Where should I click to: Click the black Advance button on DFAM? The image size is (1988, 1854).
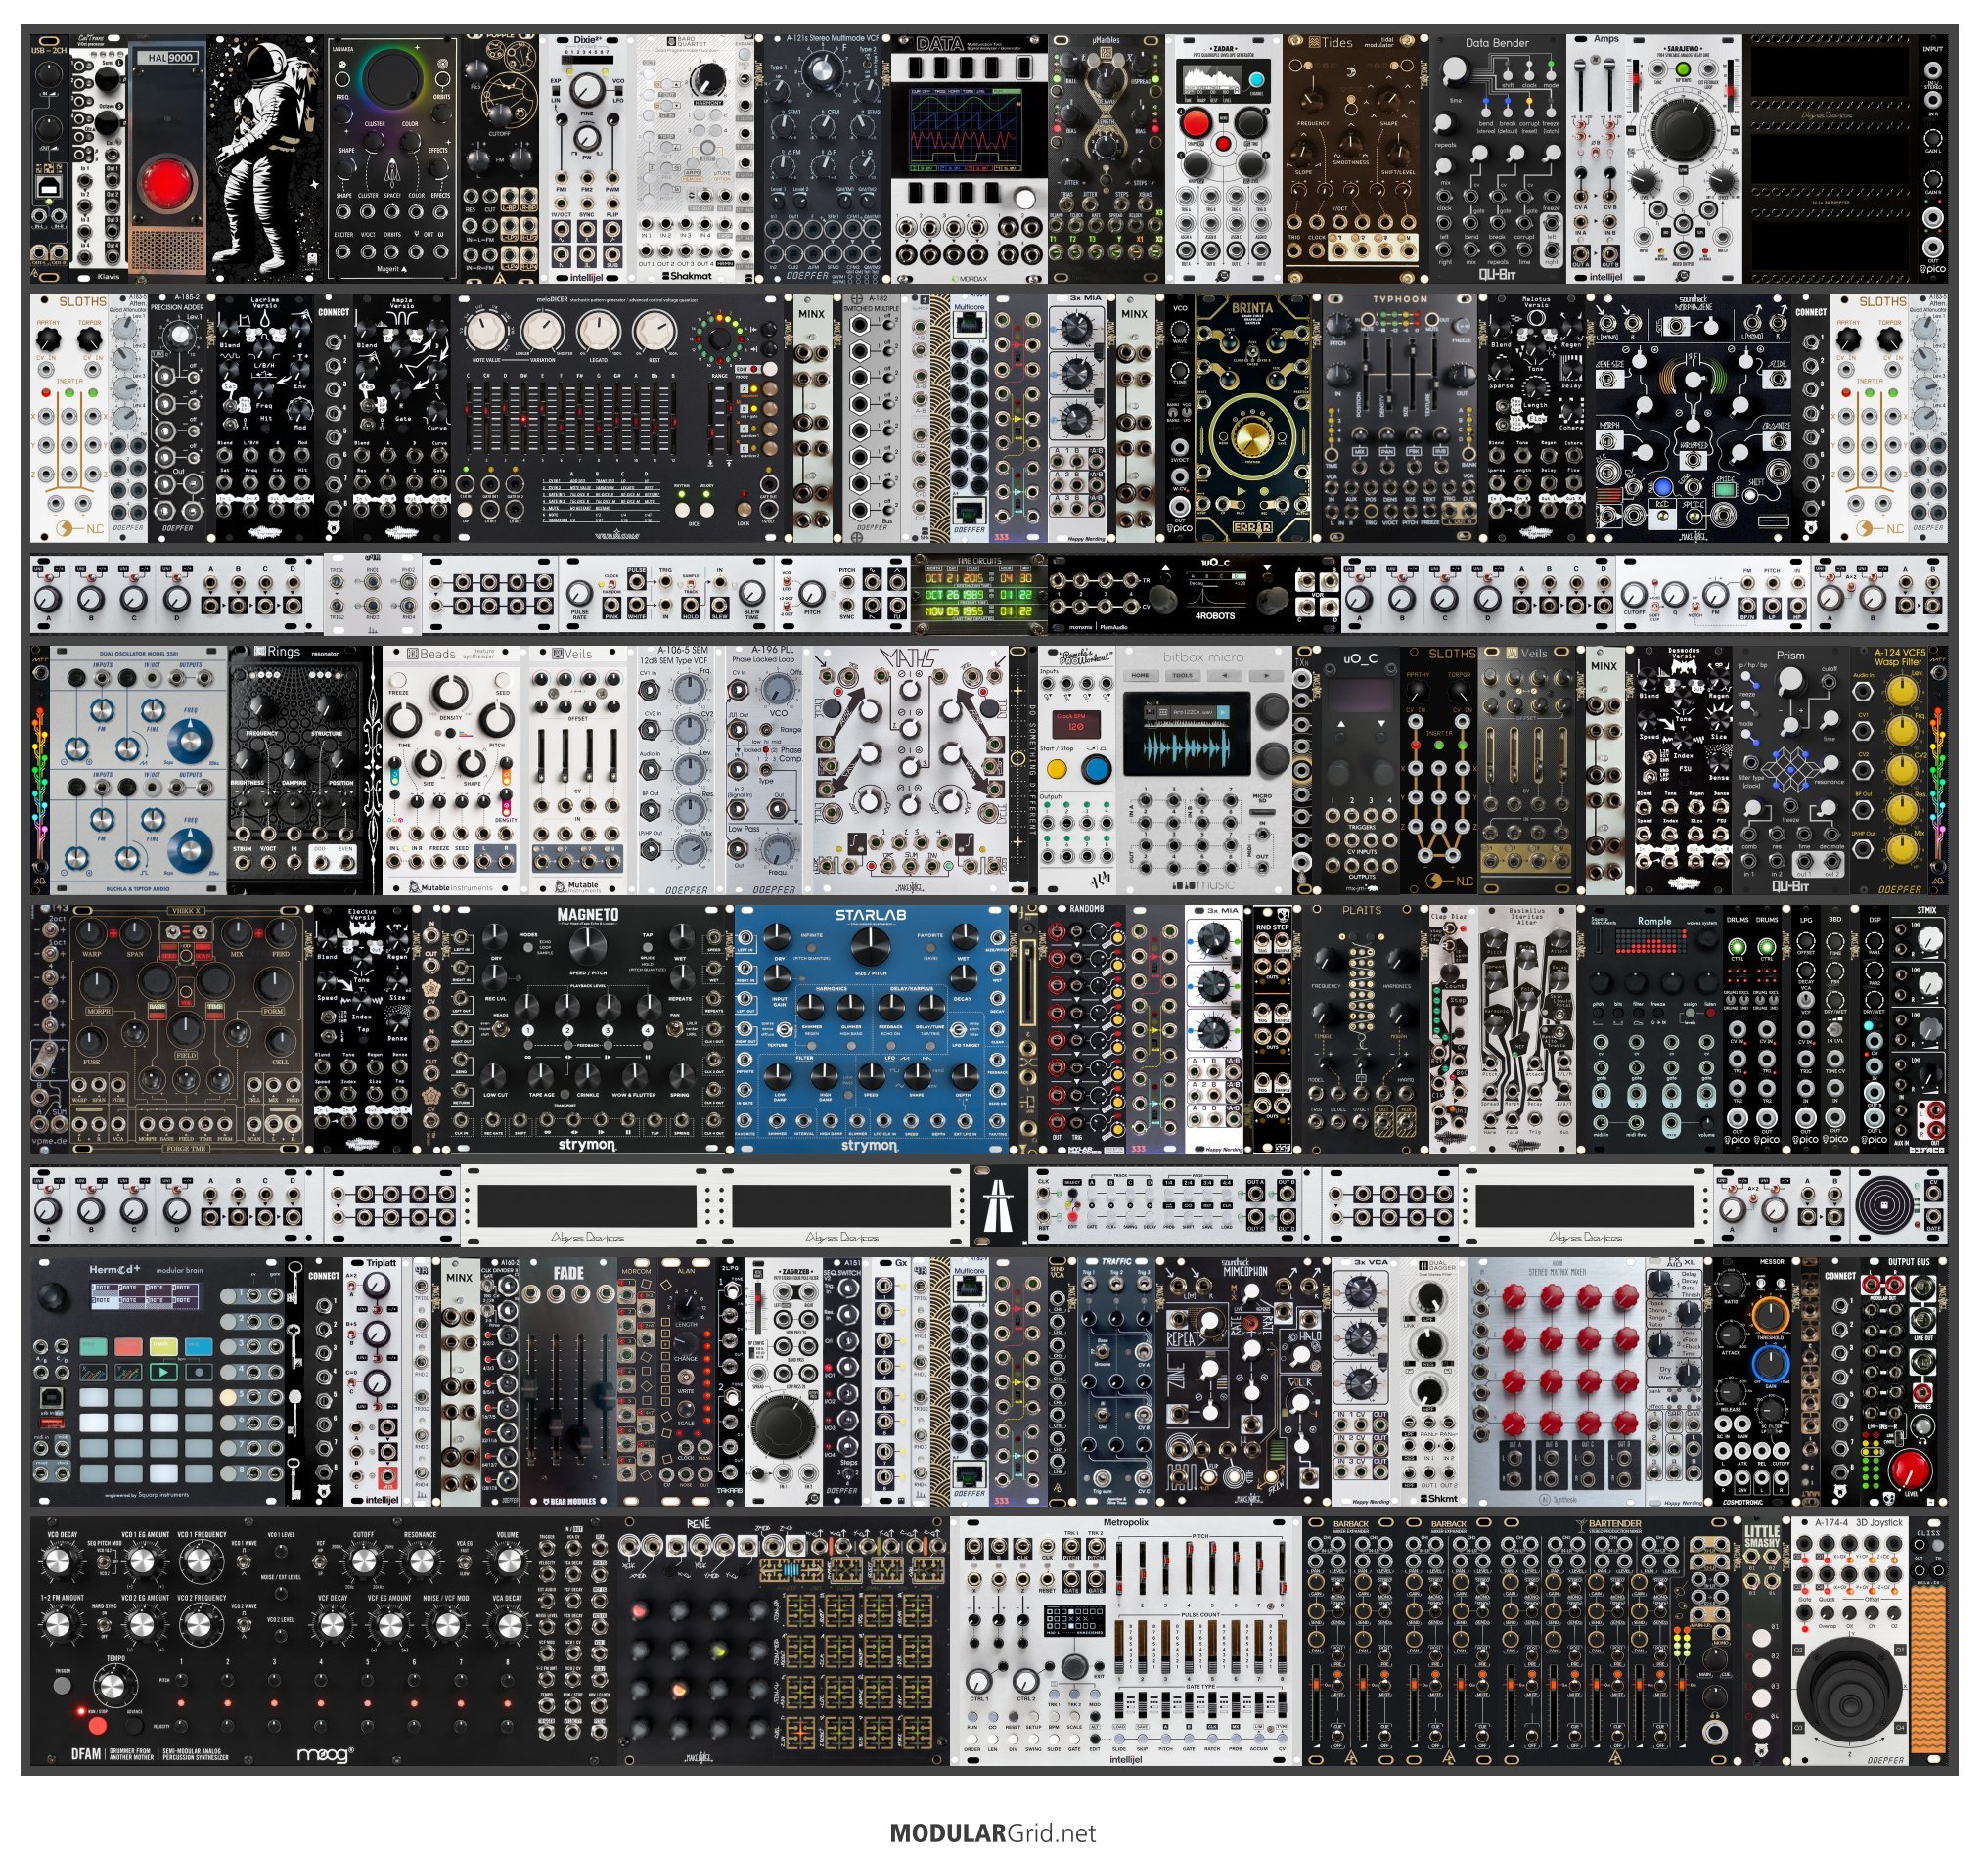pyautogui.click(x=134, y=1725)
